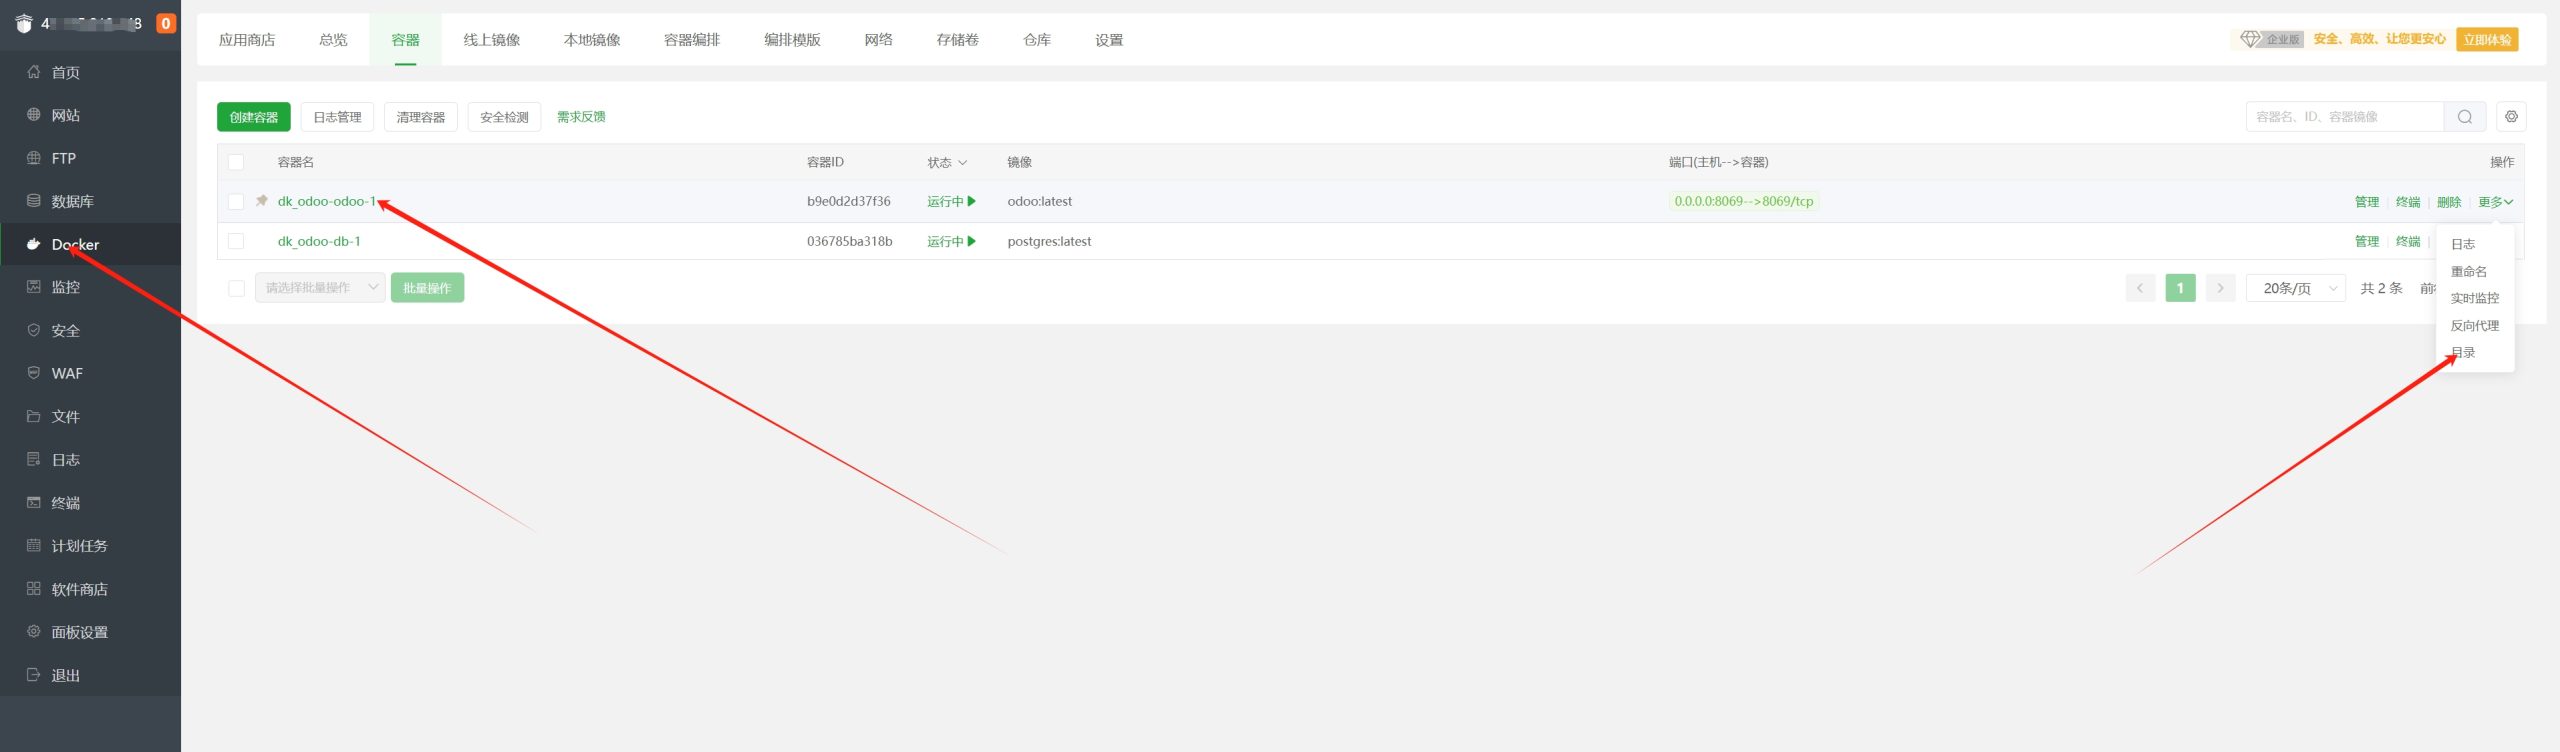The image size is (2560, 752).
Task: Open 软件商店 in the sidebar
Action: coord(79,589)
